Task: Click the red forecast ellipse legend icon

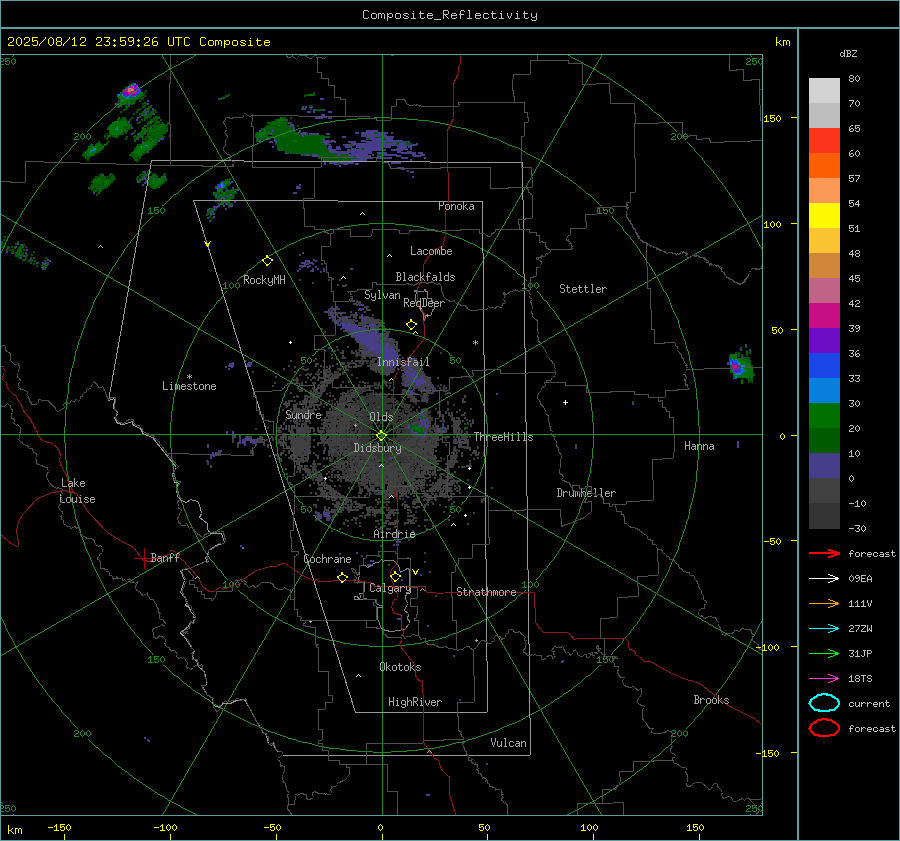Action: 824,728
